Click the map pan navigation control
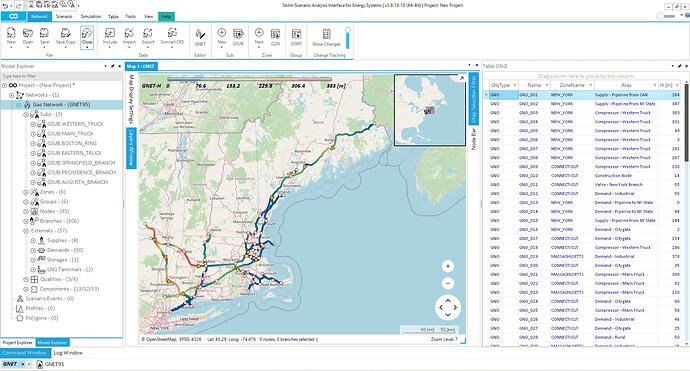 coord(448,307)
